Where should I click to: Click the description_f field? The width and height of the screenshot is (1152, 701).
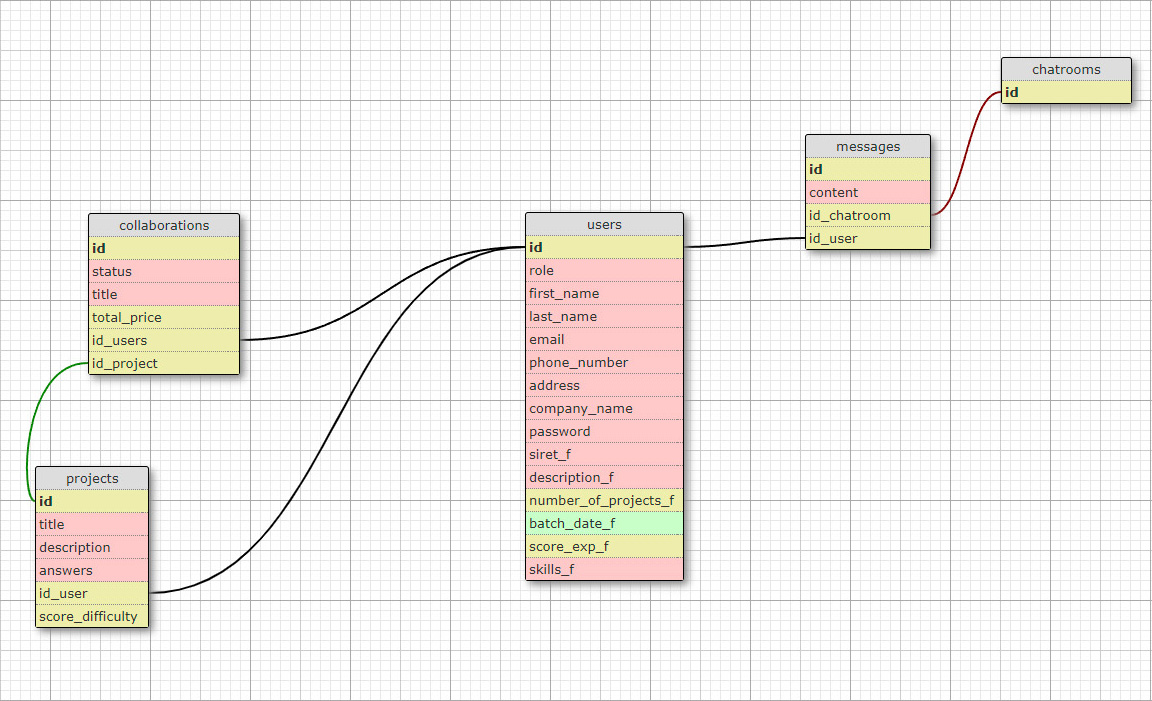(605, 477)
